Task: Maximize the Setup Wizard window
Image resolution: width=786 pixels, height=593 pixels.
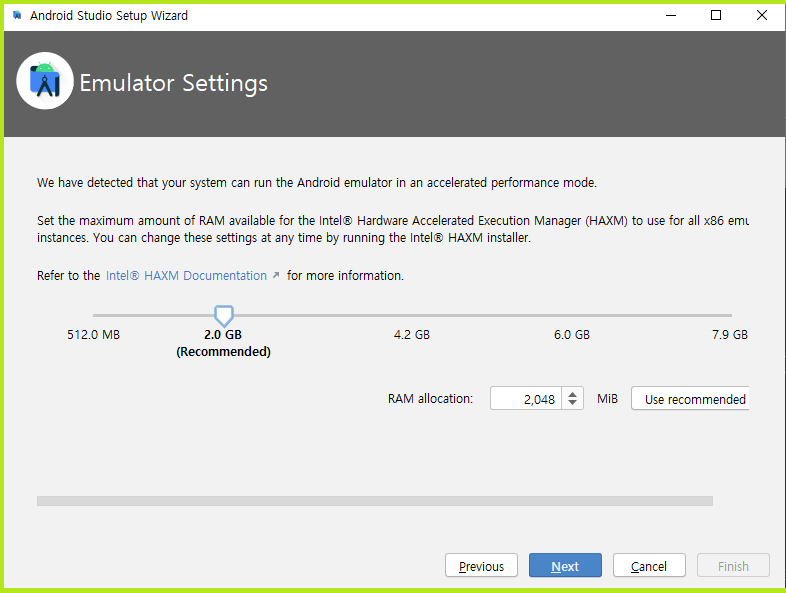Action: click(x=716, y=16)
